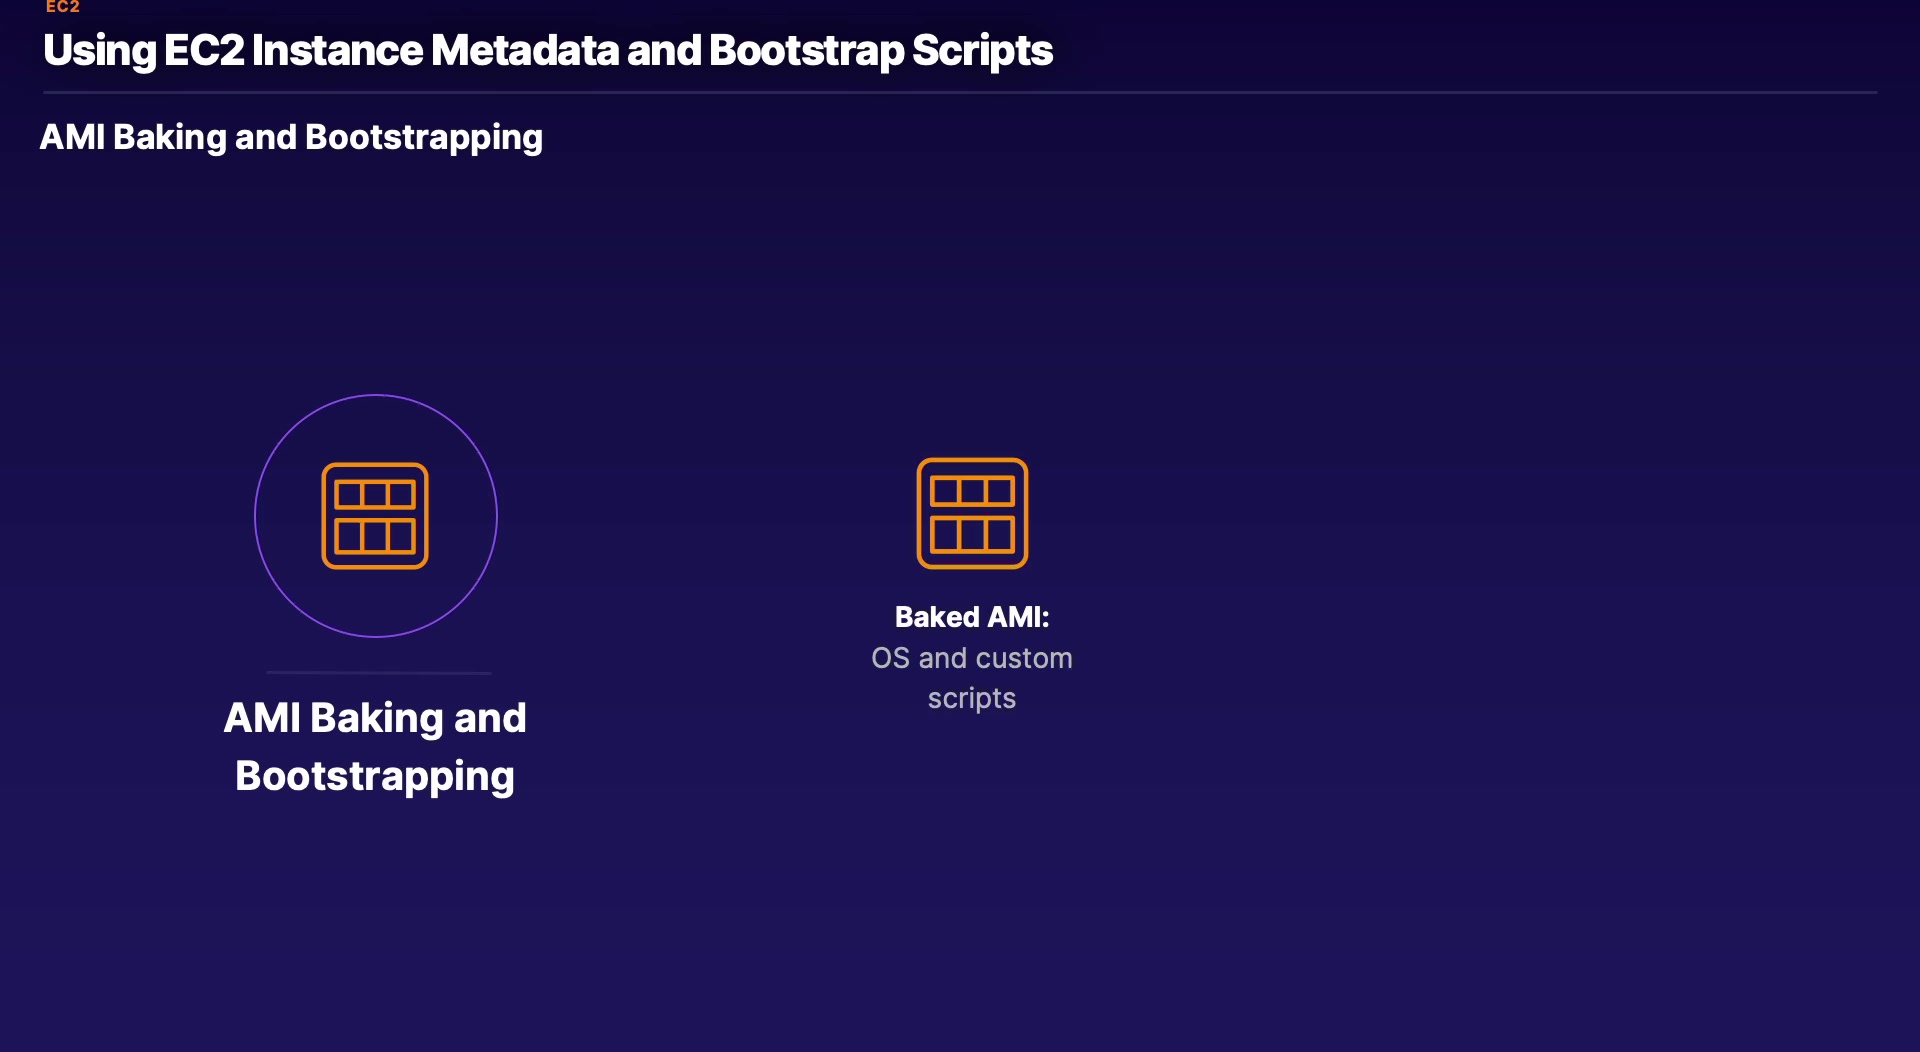Click the top row of the Baked AMI icon
Screen dimensions: 1920x1052
tap(972, 491)
